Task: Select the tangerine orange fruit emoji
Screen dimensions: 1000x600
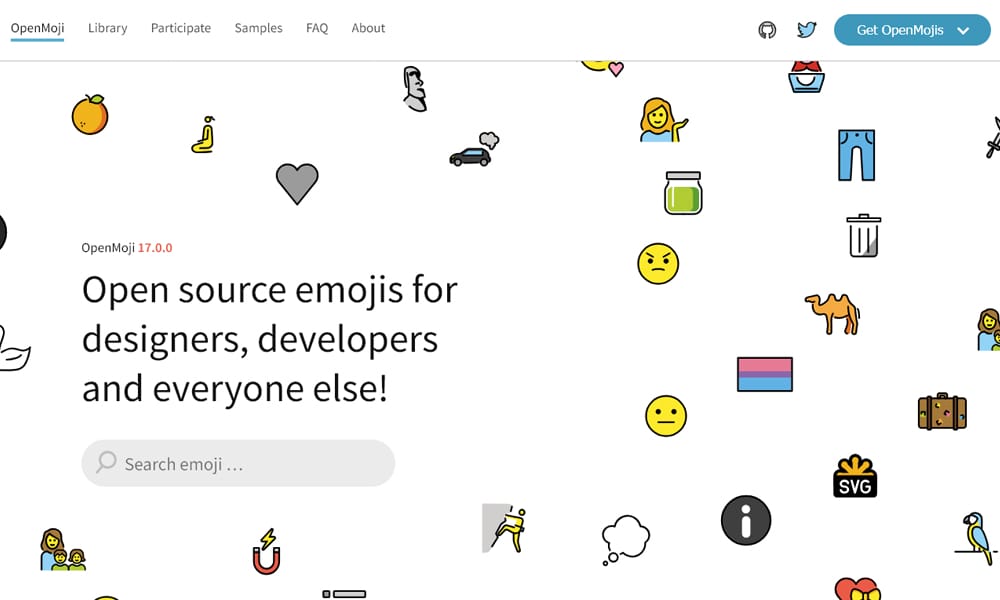Action: coord(90,114)
